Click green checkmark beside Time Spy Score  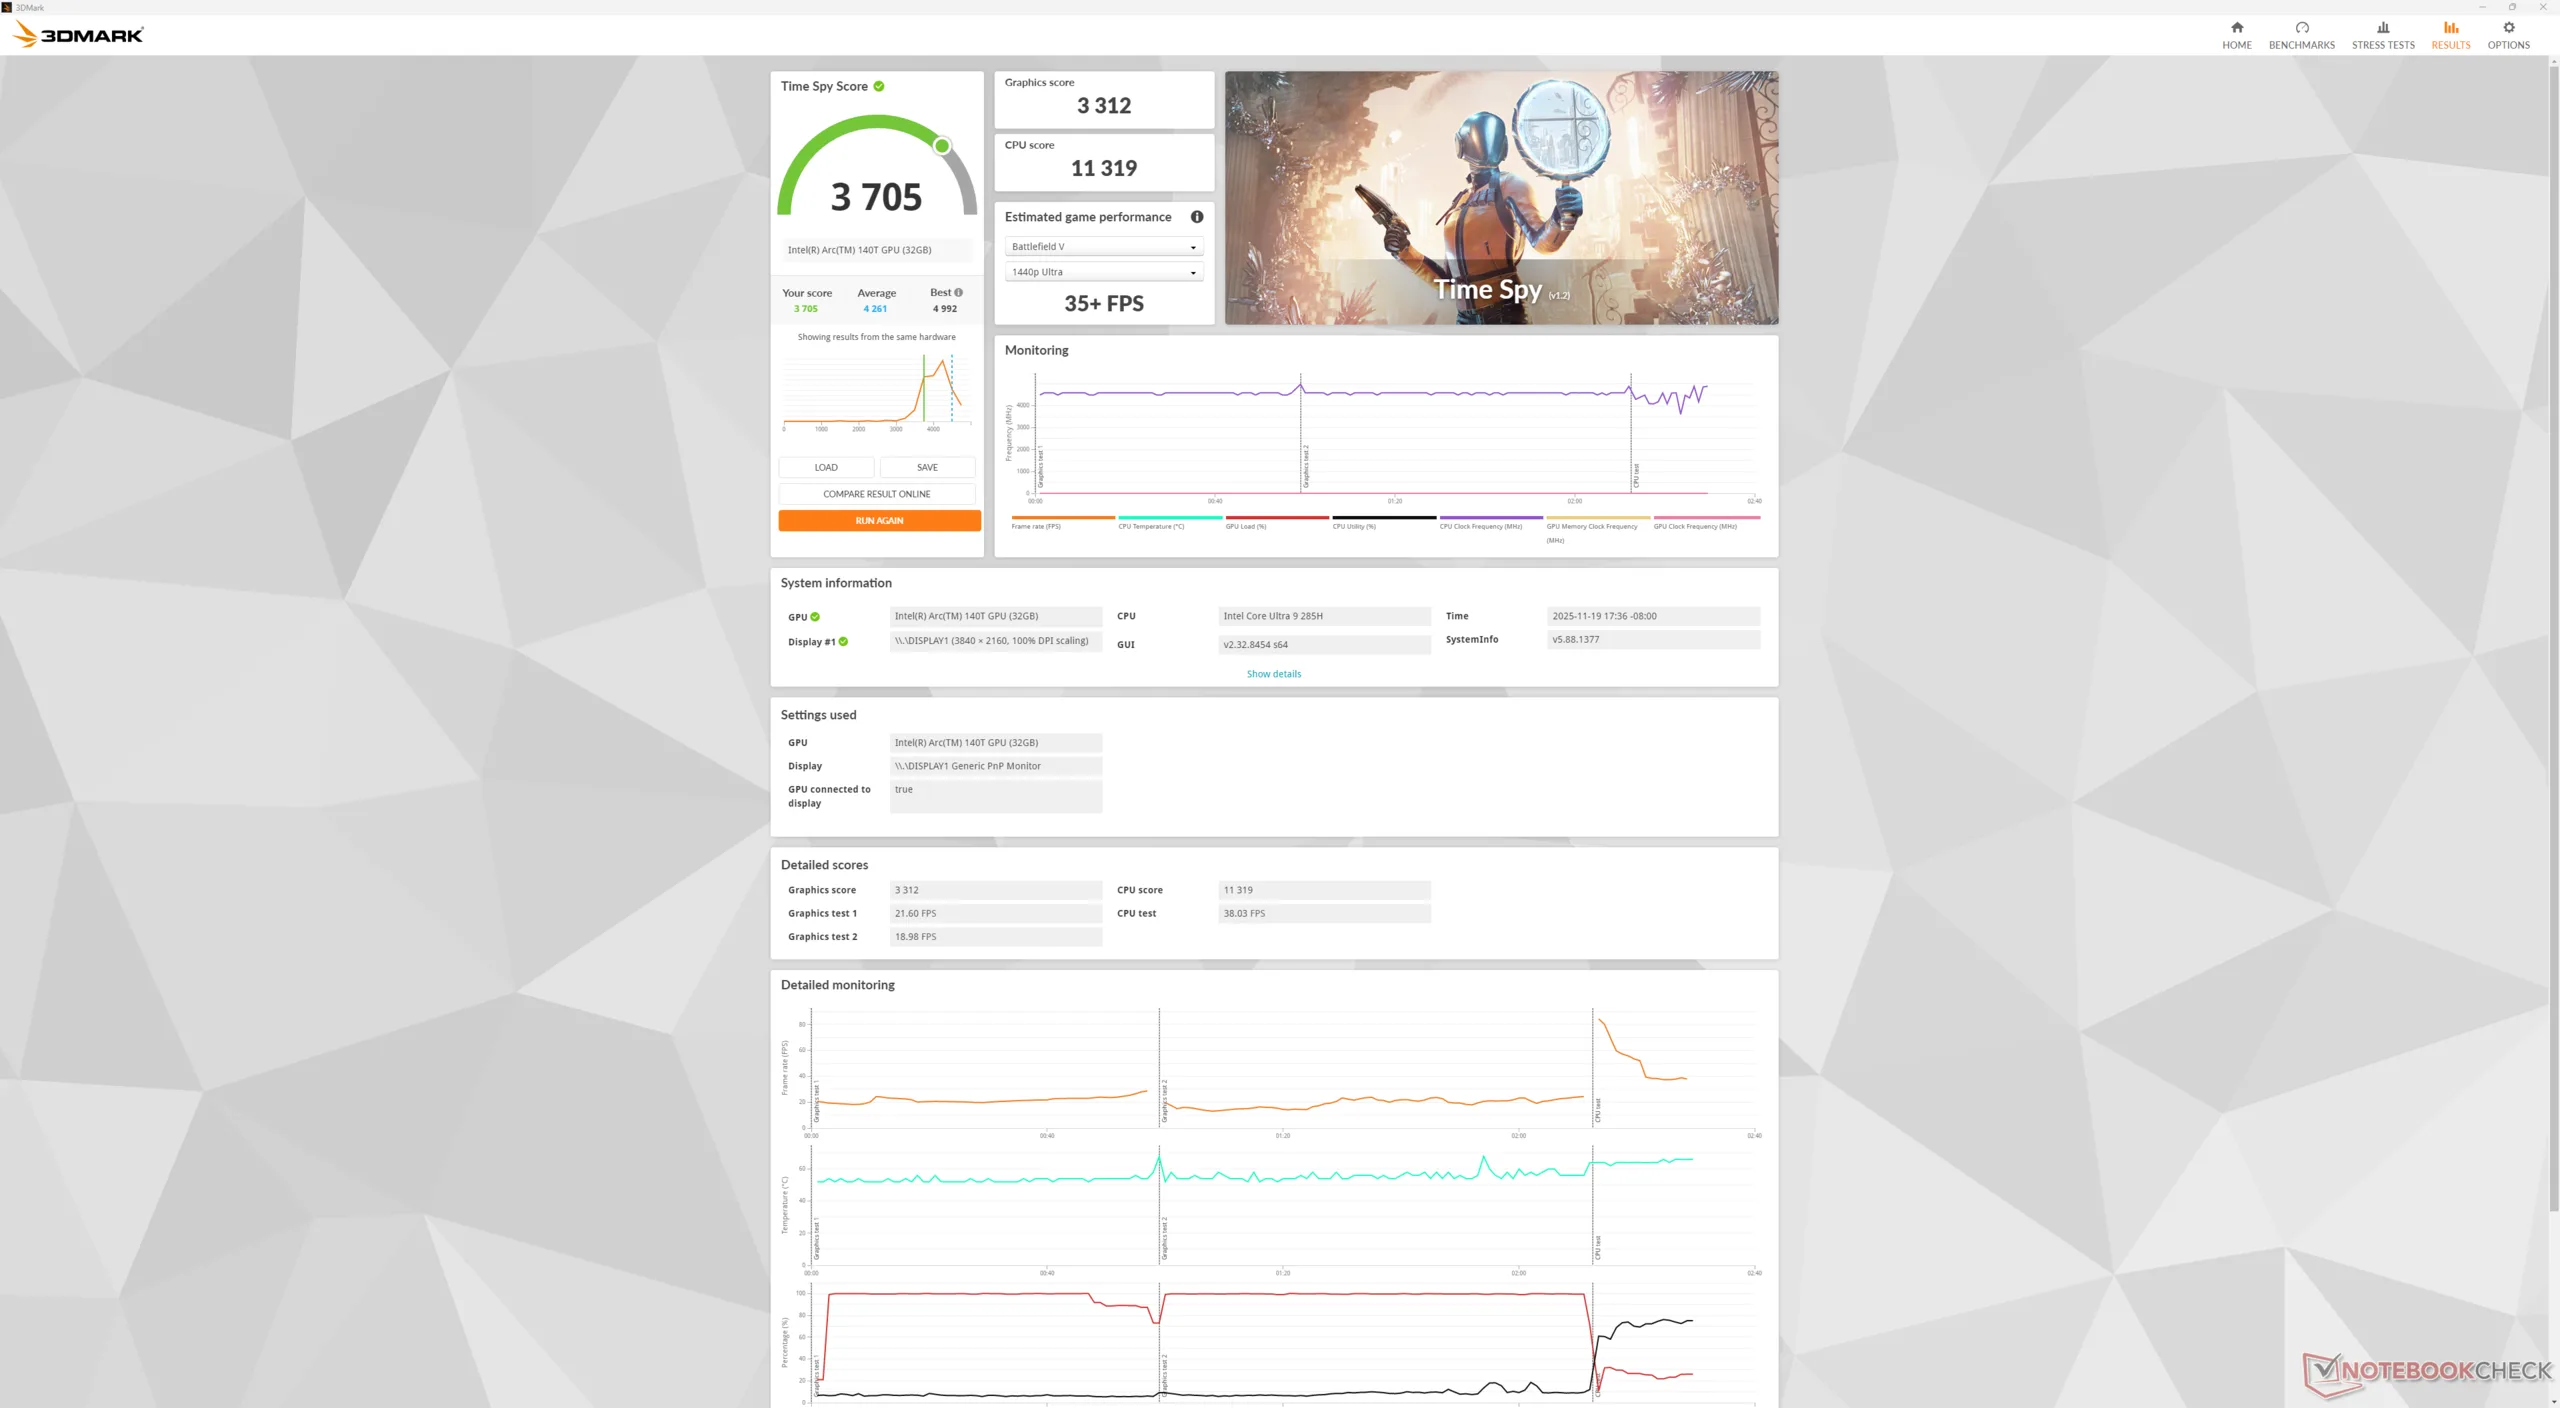(879, 86)
